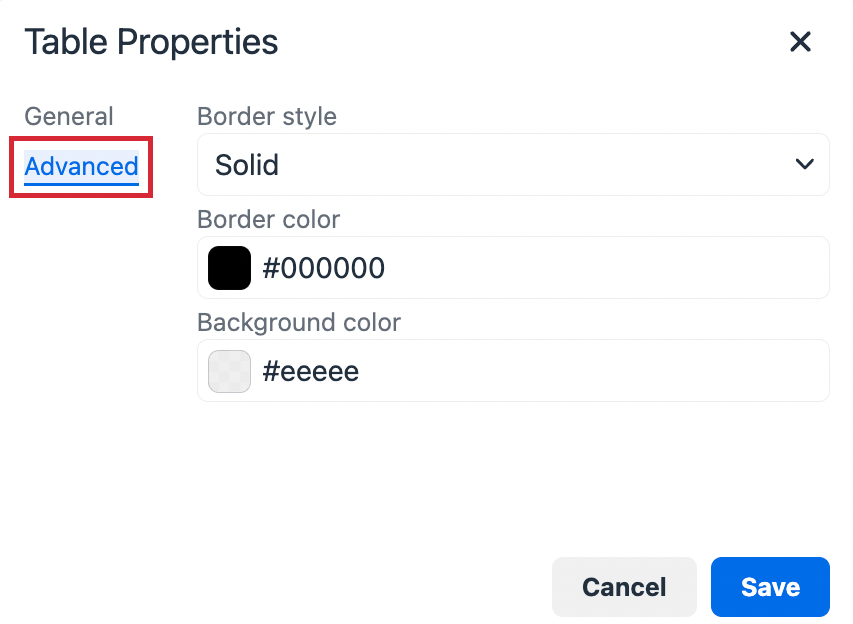Screen dimensions: 853x624
Task: Click the "Table Properties" heading
Action: 151,42
